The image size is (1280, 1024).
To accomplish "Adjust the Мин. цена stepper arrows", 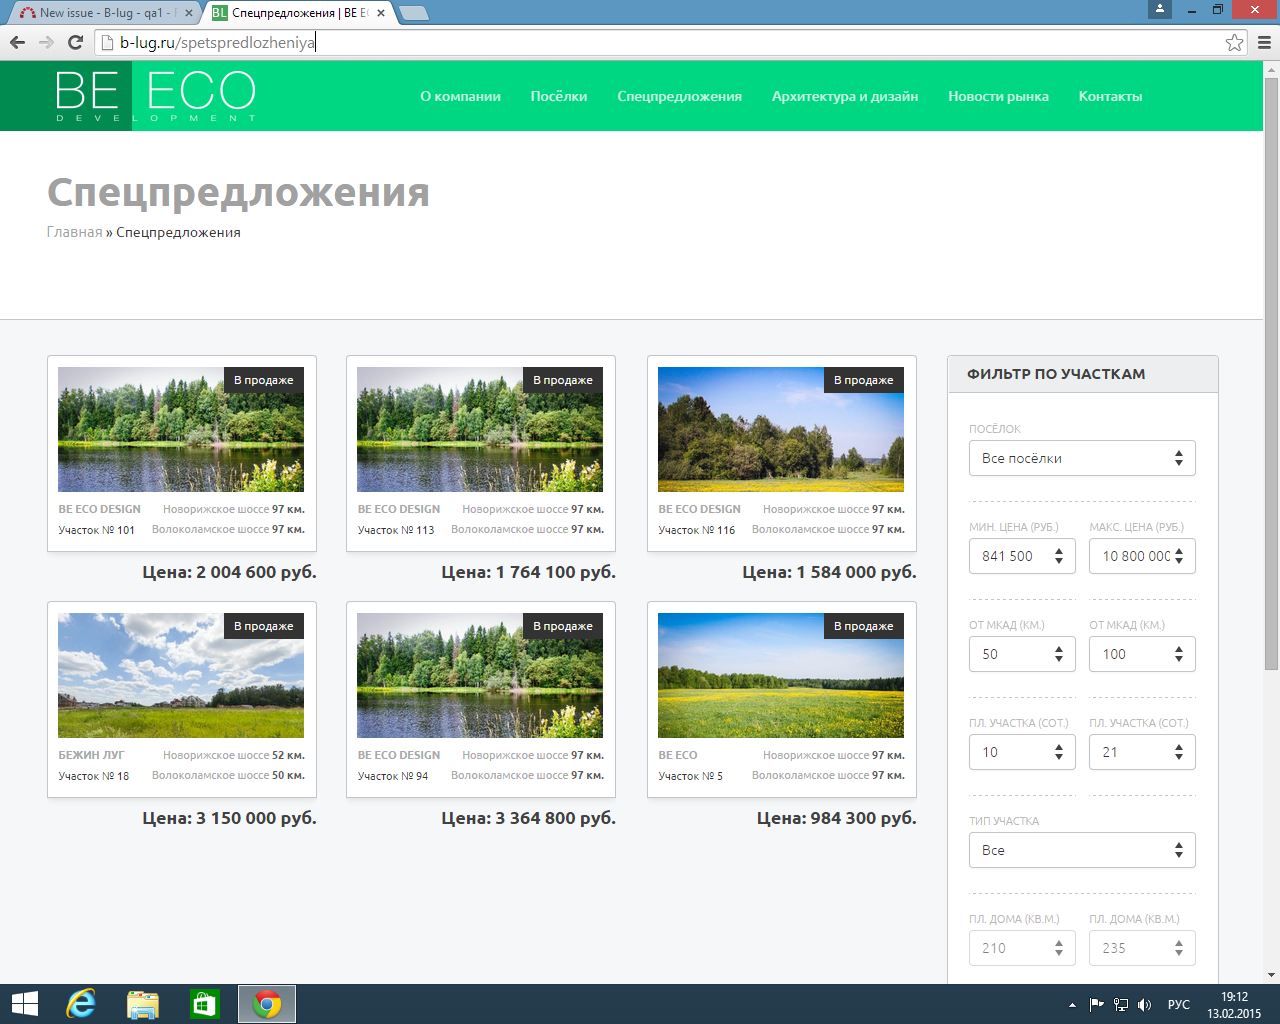I will point(1059,556).
